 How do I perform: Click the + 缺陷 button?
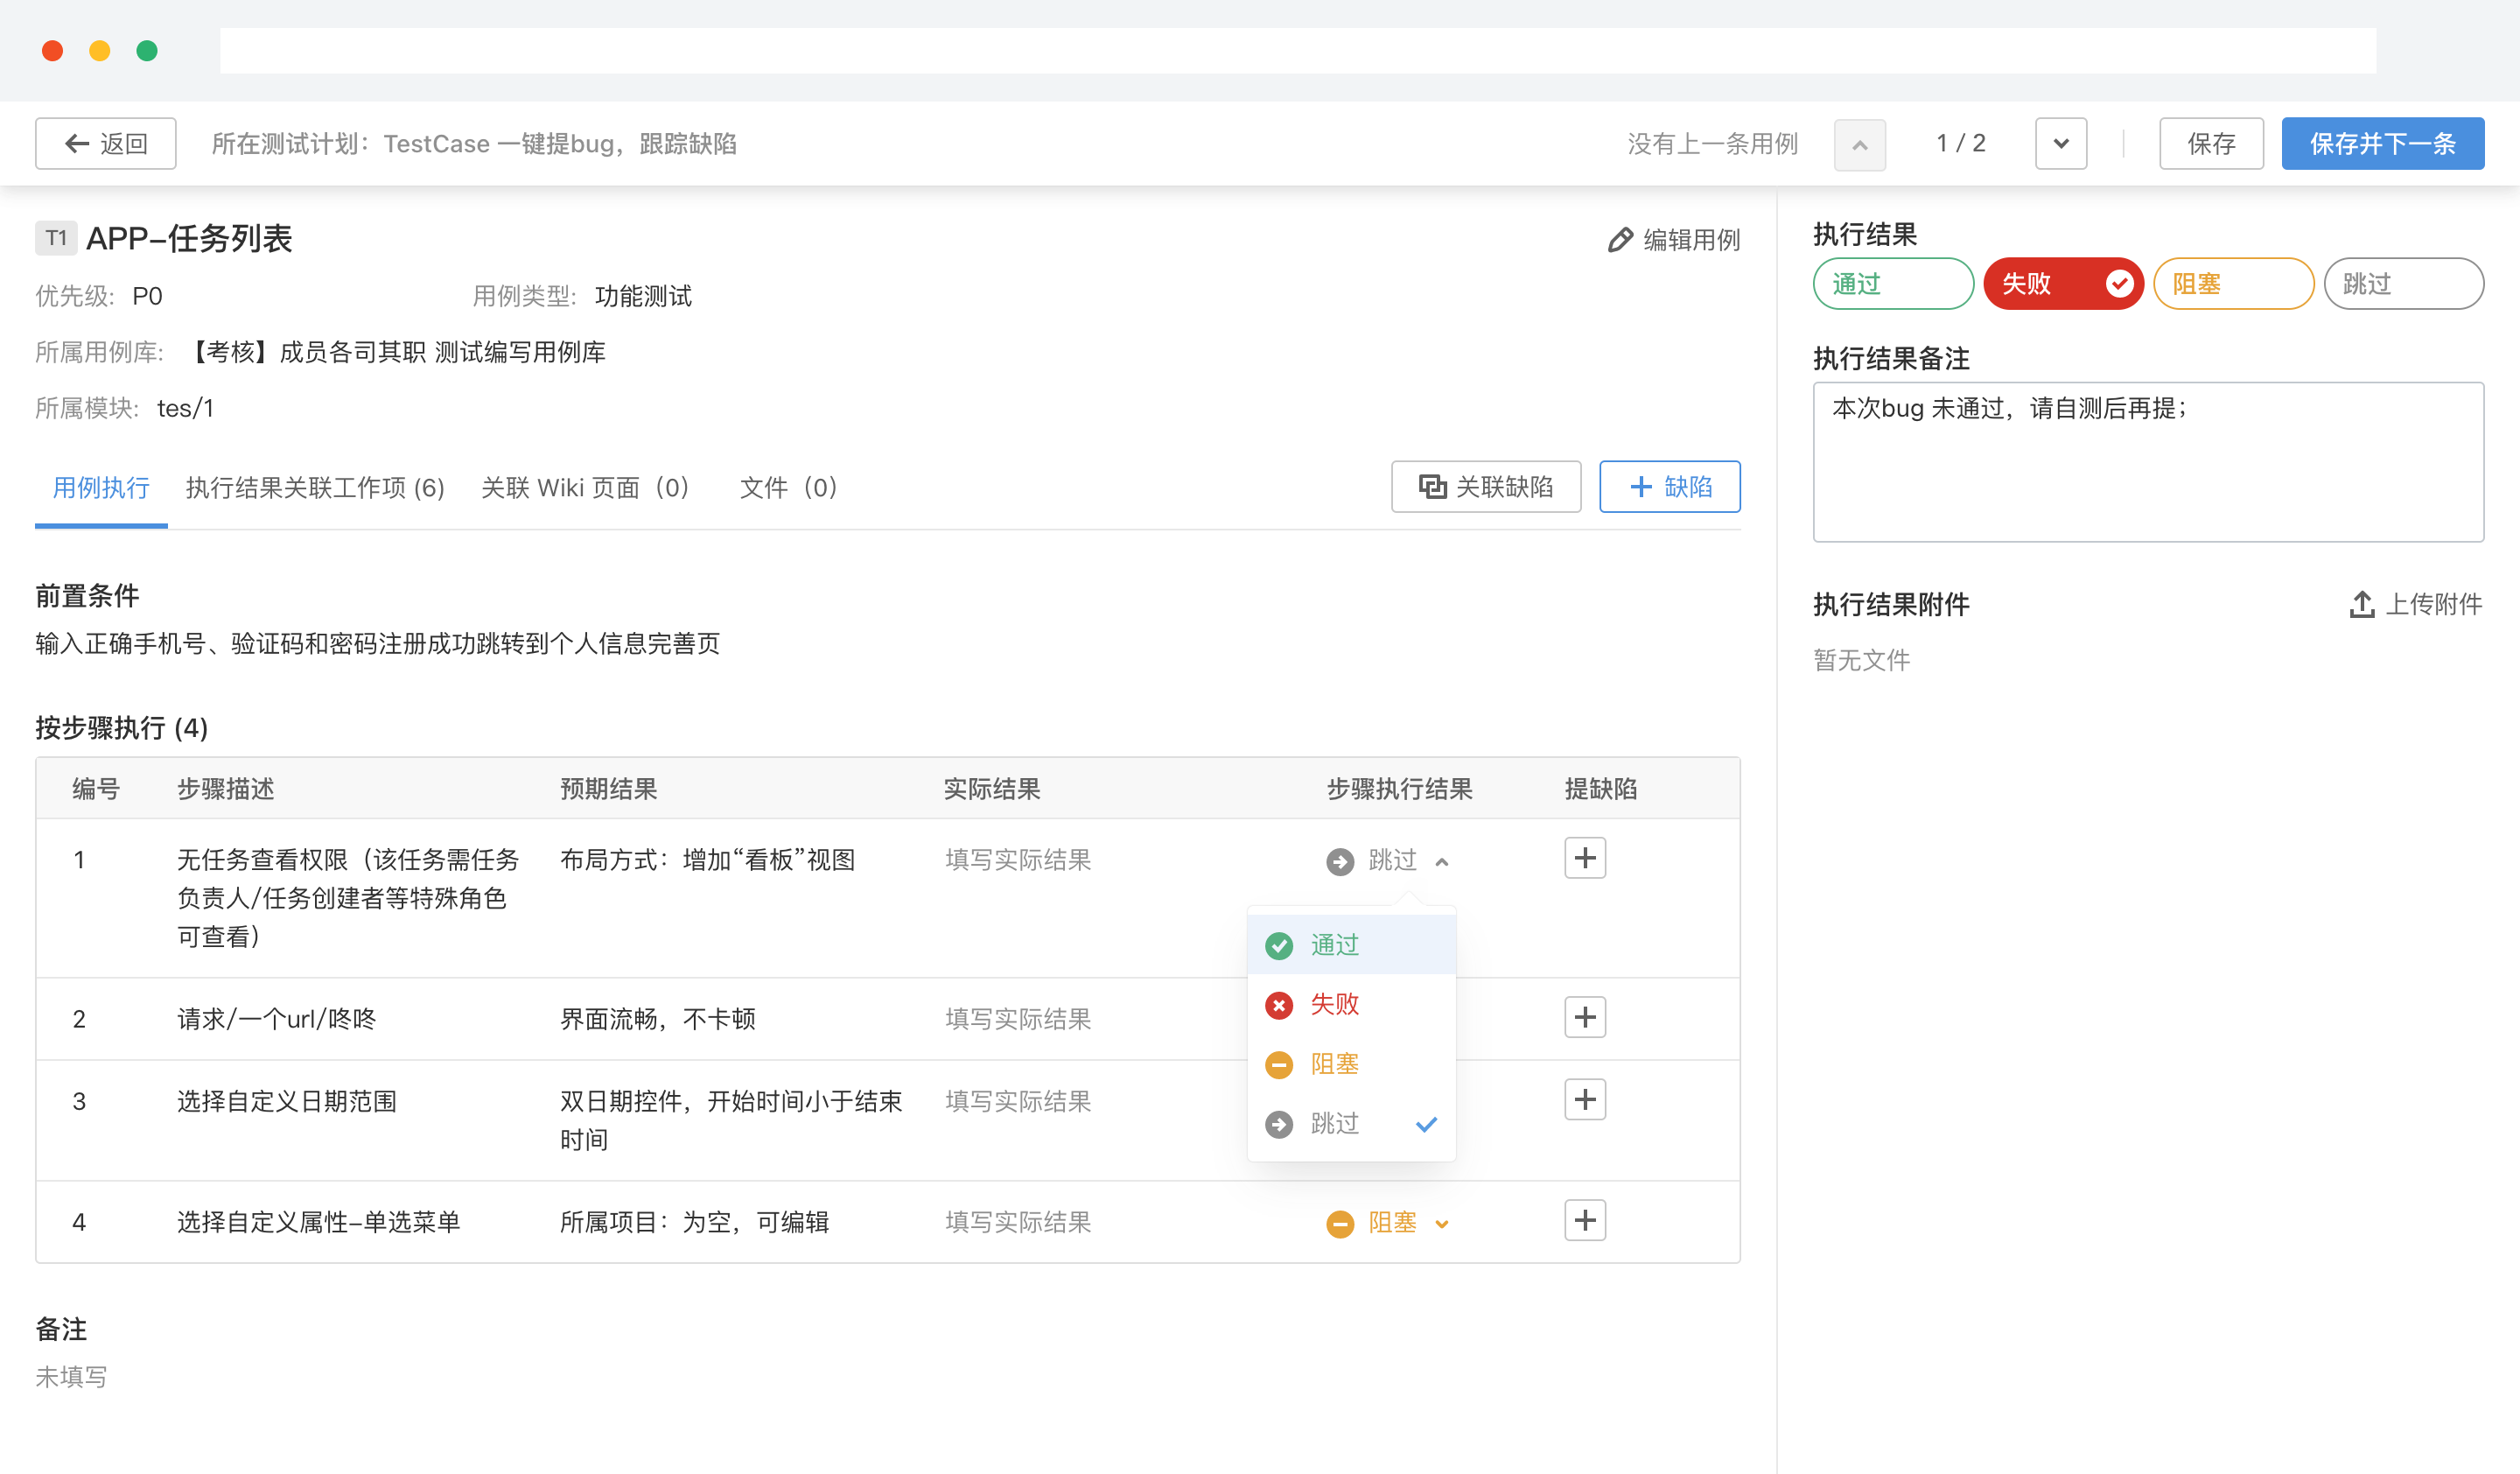click(1669, 487)
